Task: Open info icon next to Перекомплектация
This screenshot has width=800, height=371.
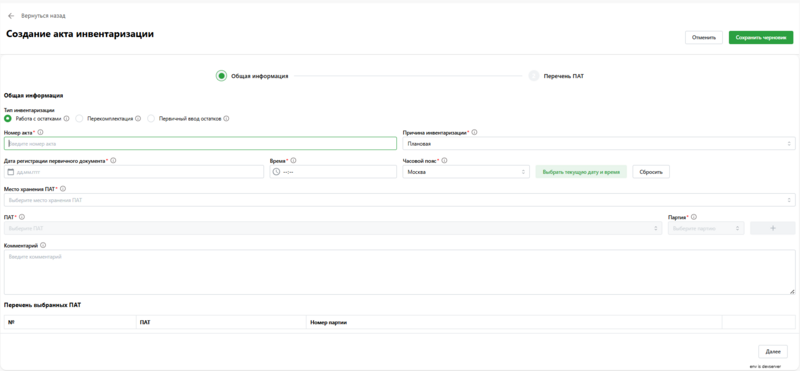Action: 138,118
